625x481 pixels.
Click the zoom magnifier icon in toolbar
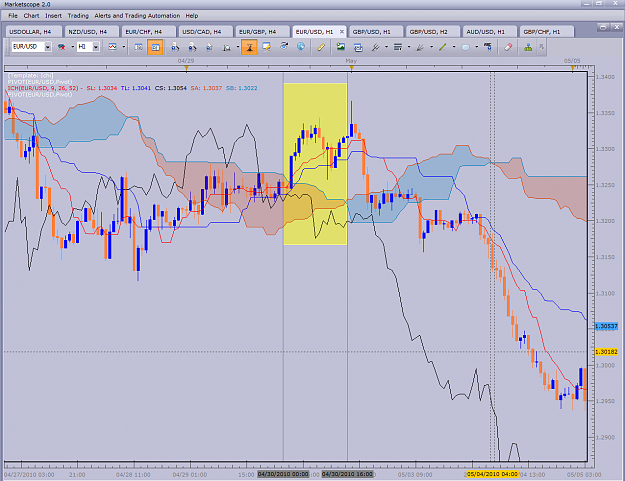pos(226,47)
